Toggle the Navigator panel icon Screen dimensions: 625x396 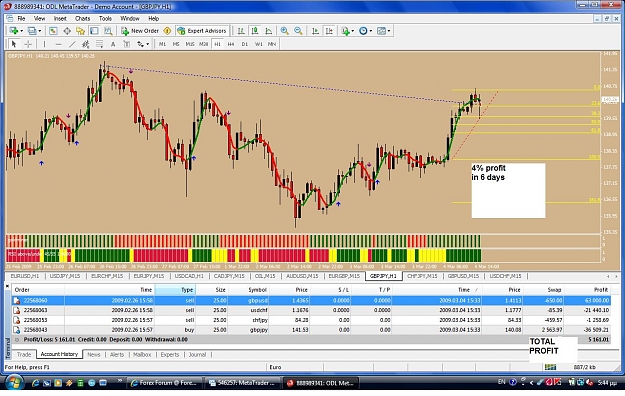click(x=81, y=31)
